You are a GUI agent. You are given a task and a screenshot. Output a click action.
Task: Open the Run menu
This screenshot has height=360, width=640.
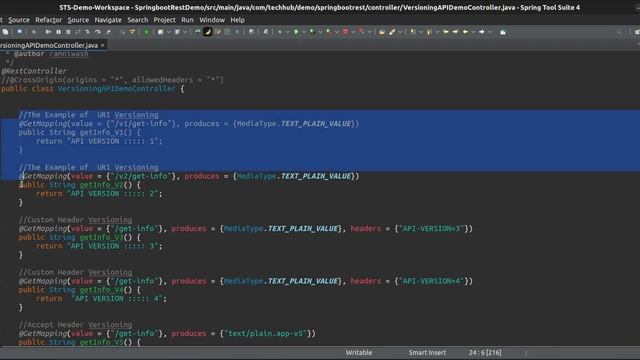tap(187, 20)
